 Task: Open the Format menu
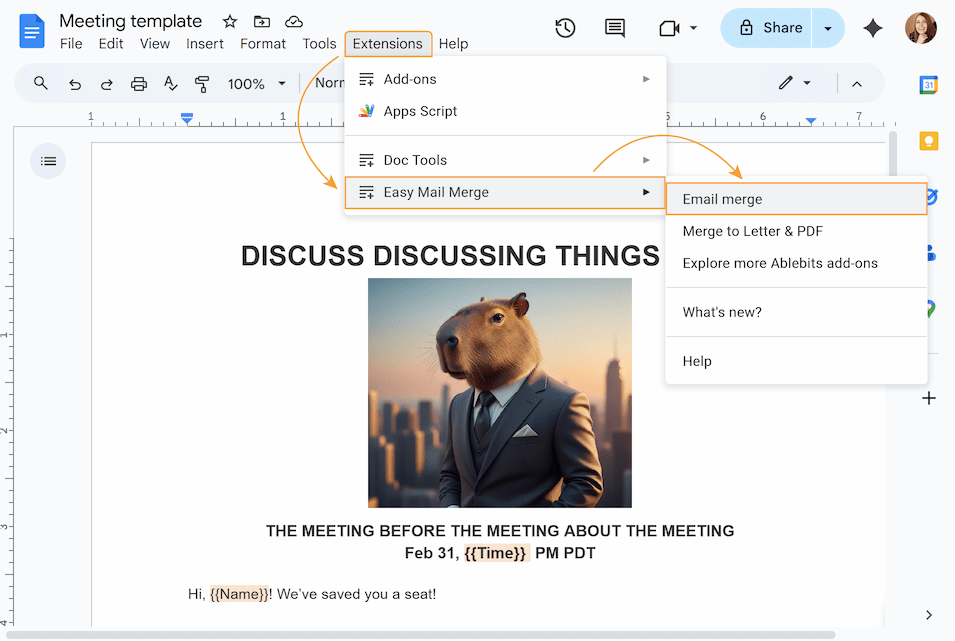pos(263,44)
